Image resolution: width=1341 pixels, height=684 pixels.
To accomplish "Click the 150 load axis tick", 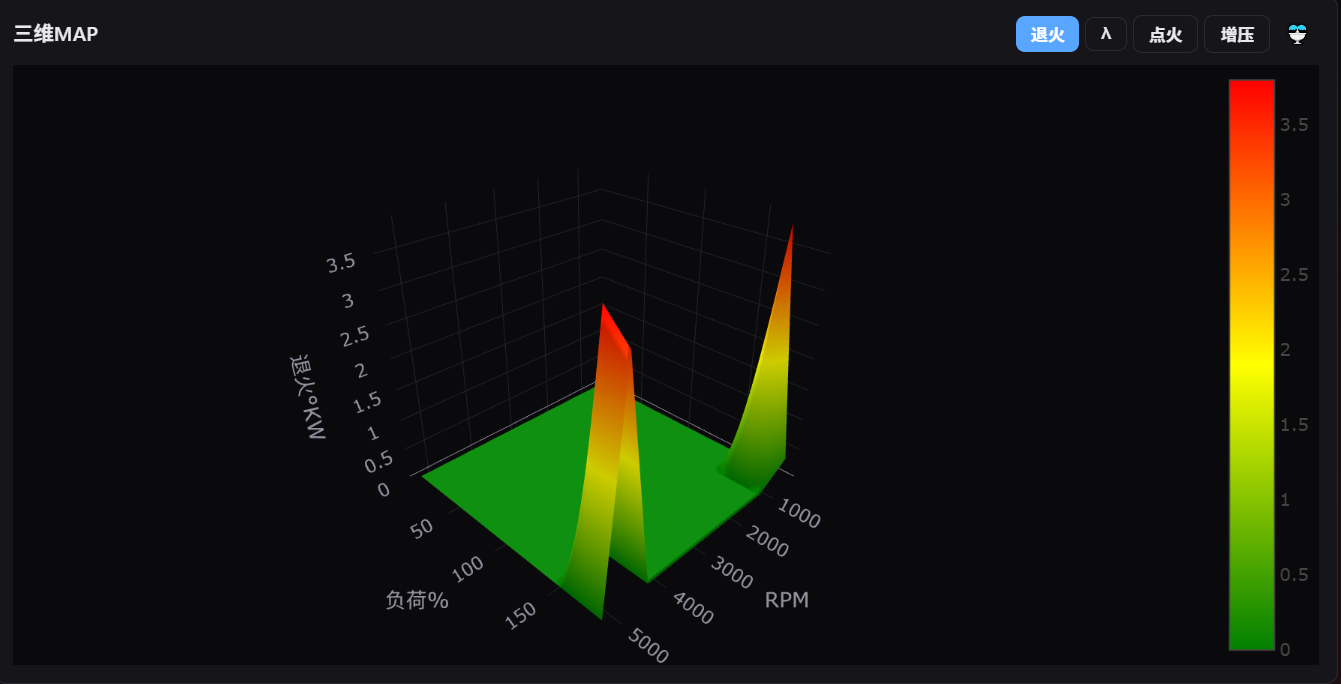I will coord(521,614).
